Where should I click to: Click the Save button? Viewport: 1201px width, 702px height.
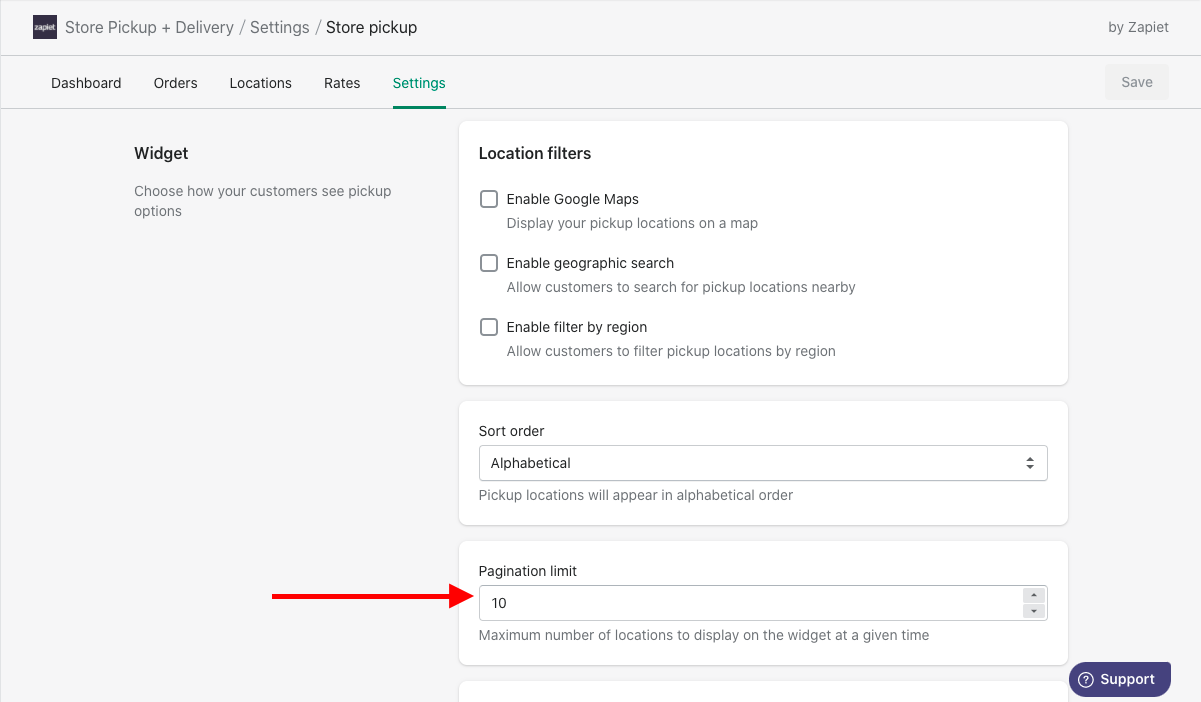(x=1137, y=82)
